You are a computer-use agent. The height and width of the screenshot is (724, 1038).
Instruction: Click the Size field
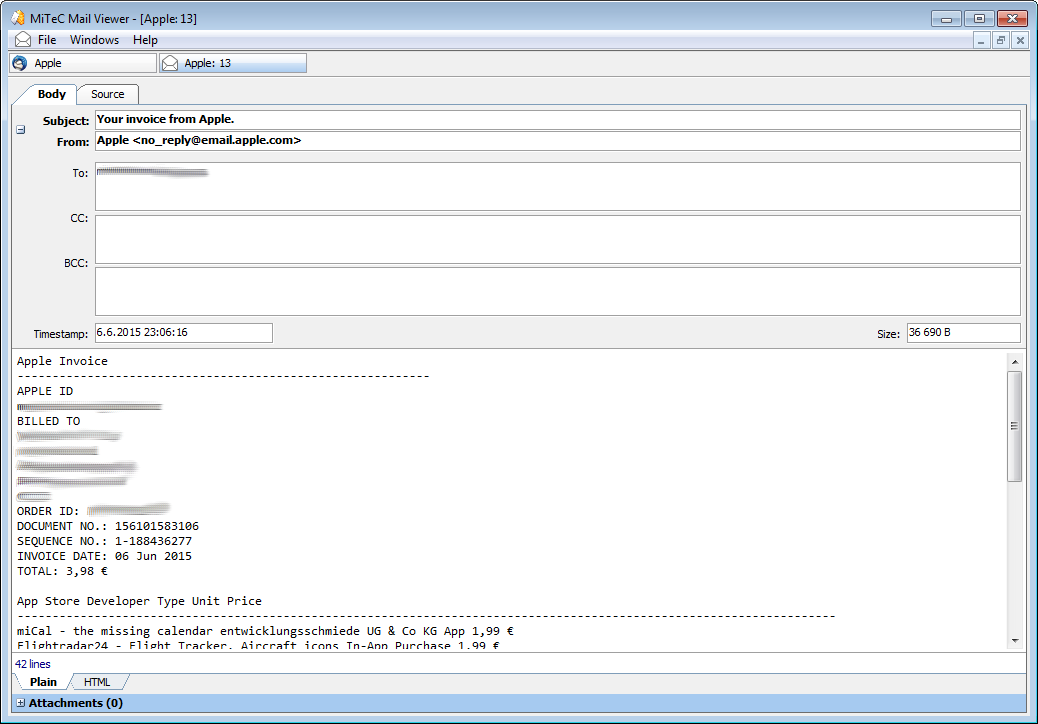point(963,333)
